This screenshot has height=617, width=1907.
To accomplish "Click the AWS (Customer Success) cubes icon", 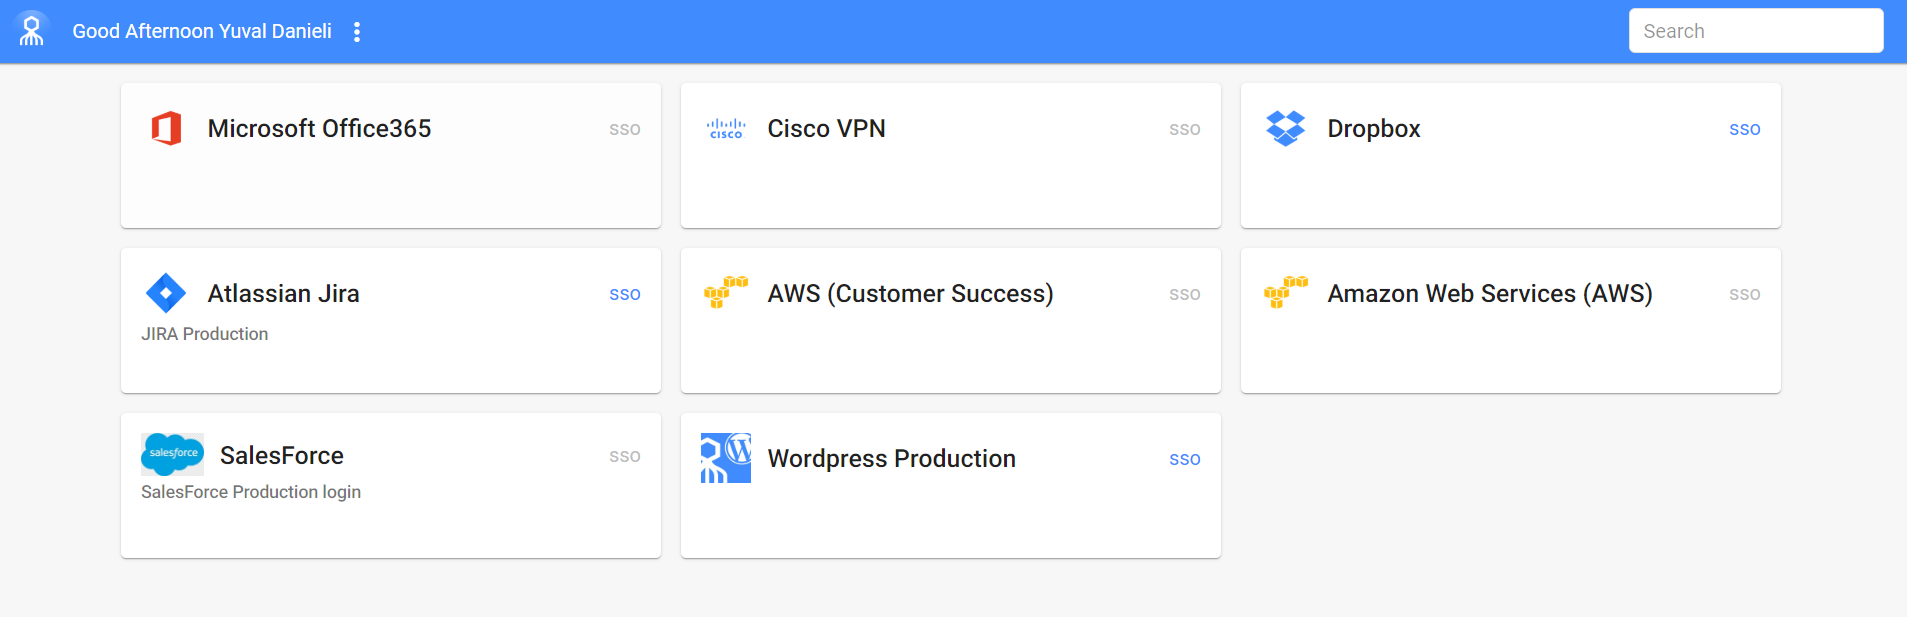I will (x=726, y=292).
